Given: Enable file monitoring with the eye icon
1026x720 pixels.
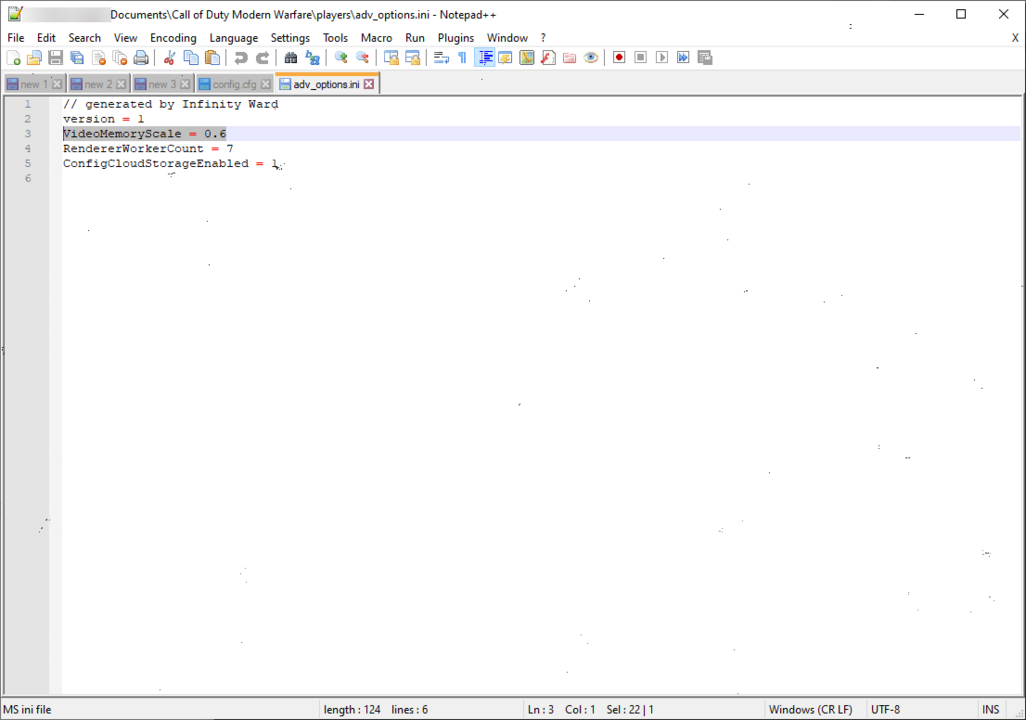Looking at the screenshot, I should (x=590, y=57).
